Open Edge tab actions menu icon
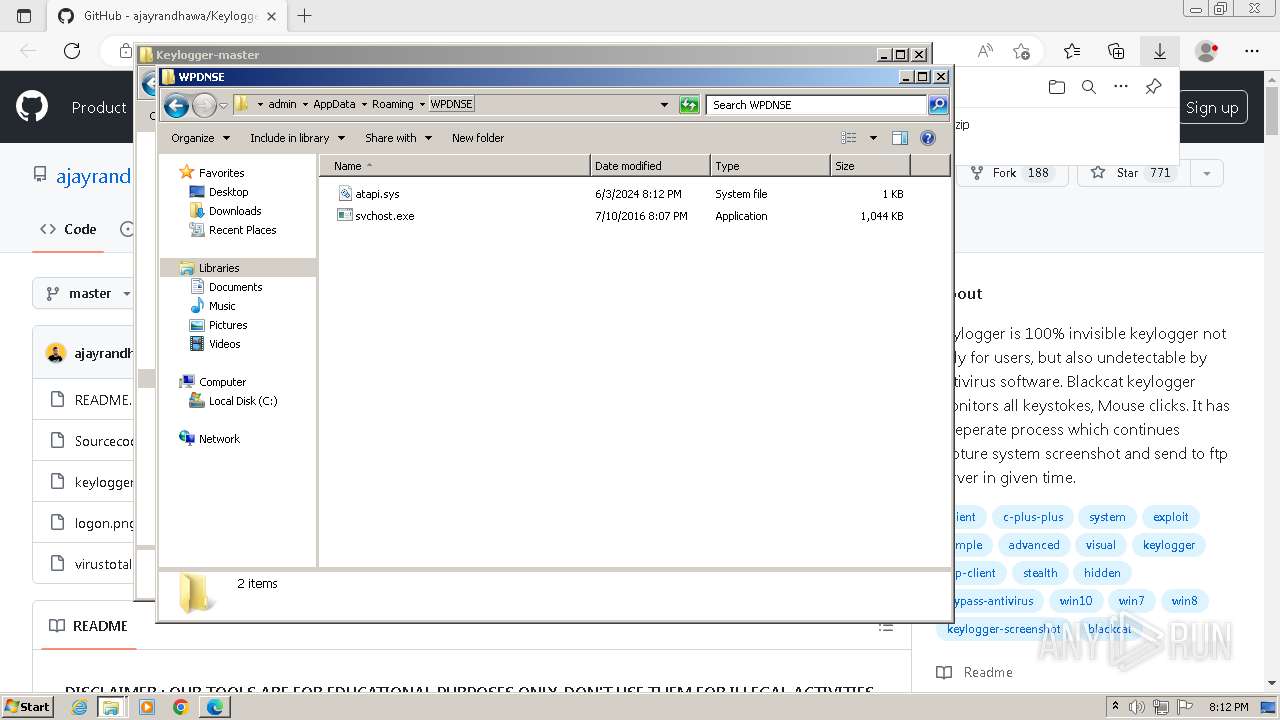1280x720 pixels. tap(24, 16)
